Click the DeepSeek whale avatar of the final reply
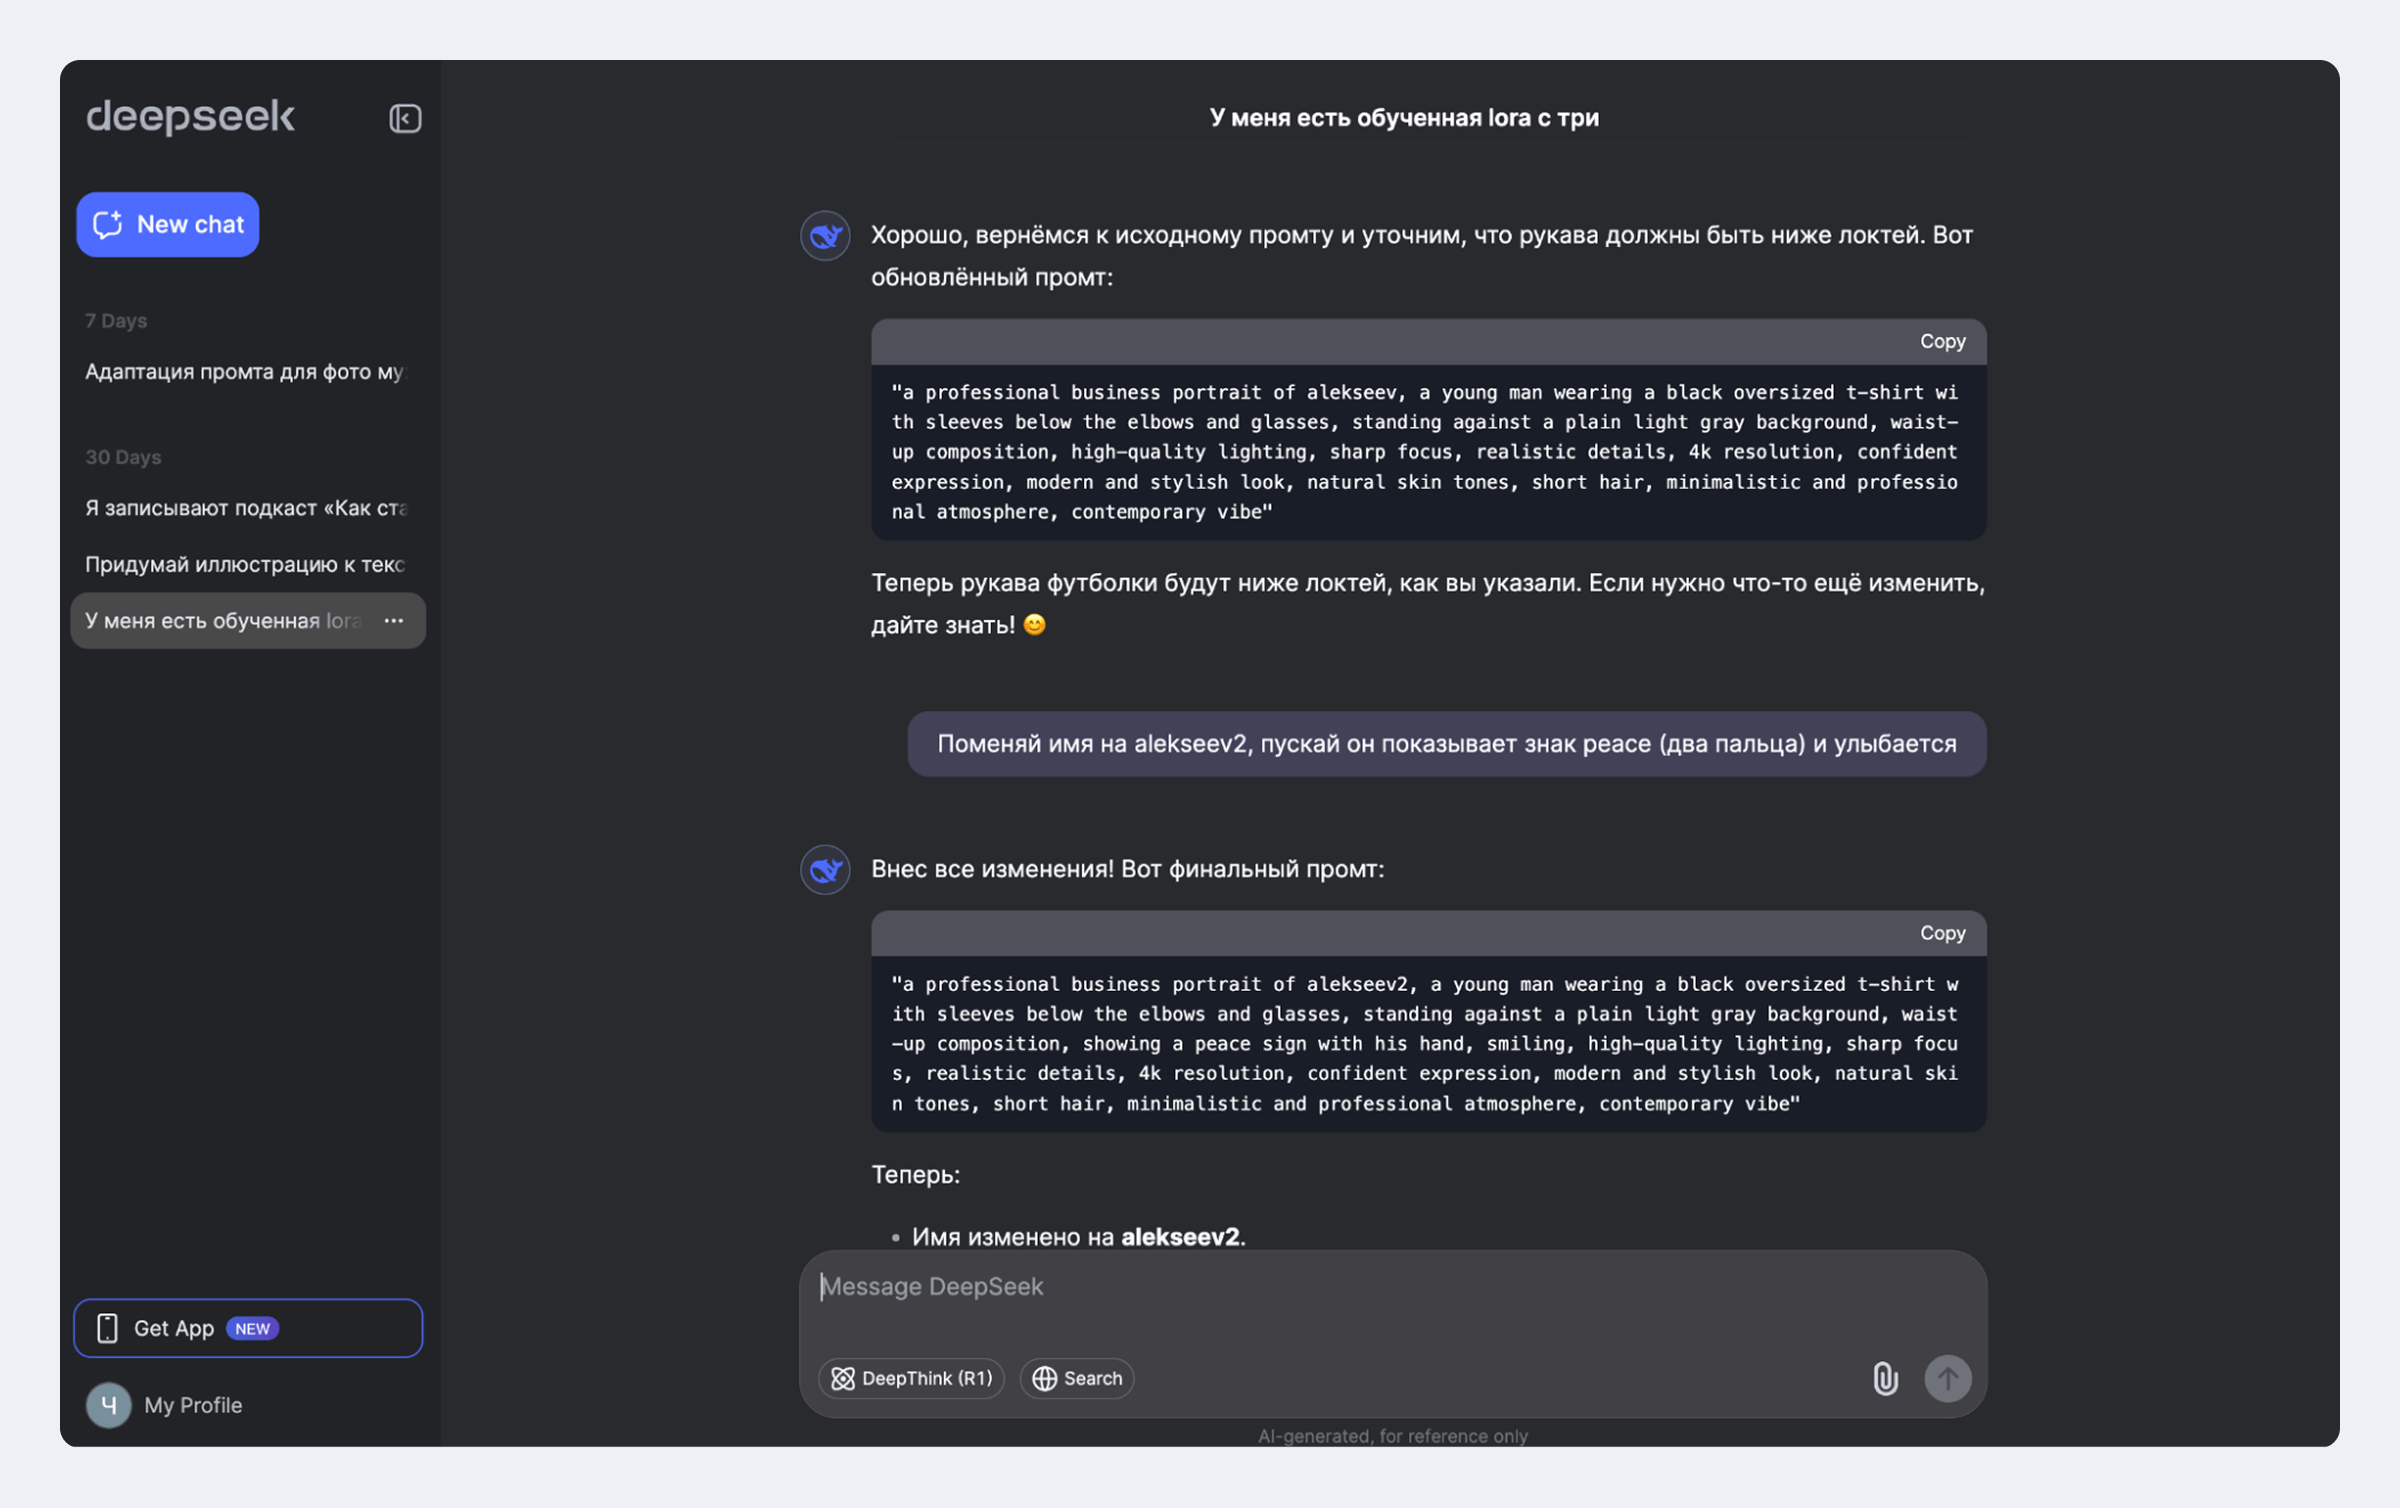 click(x=825, y=869)
